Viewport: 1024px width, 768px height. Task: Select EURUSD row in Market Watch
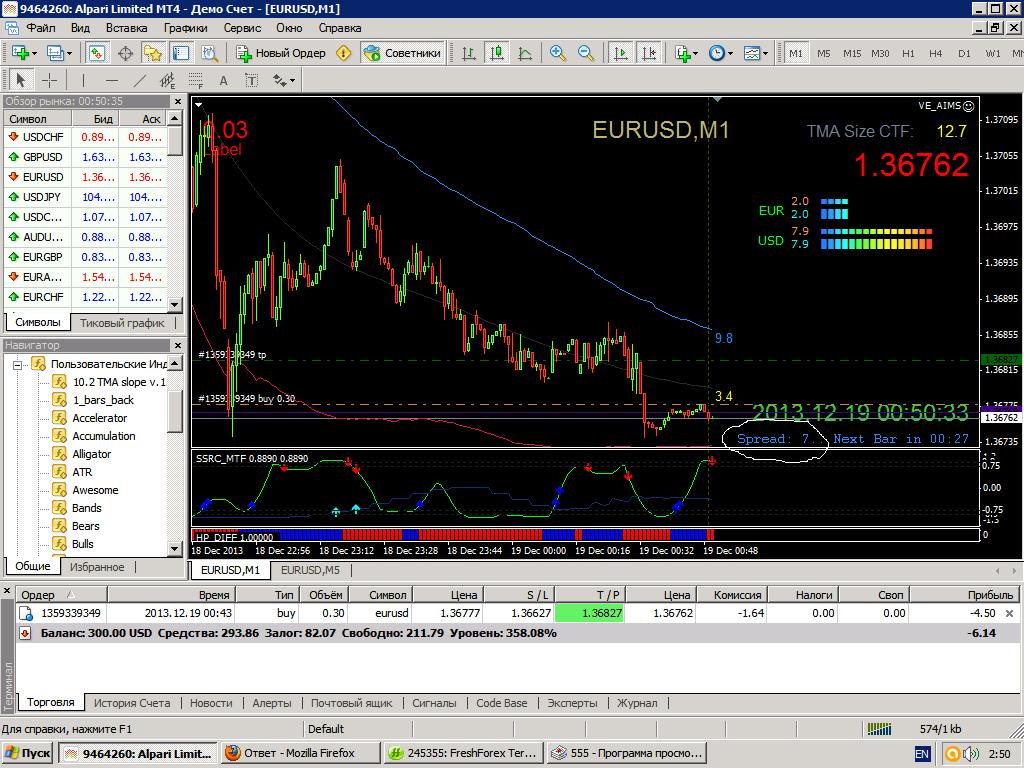point(85,177)
